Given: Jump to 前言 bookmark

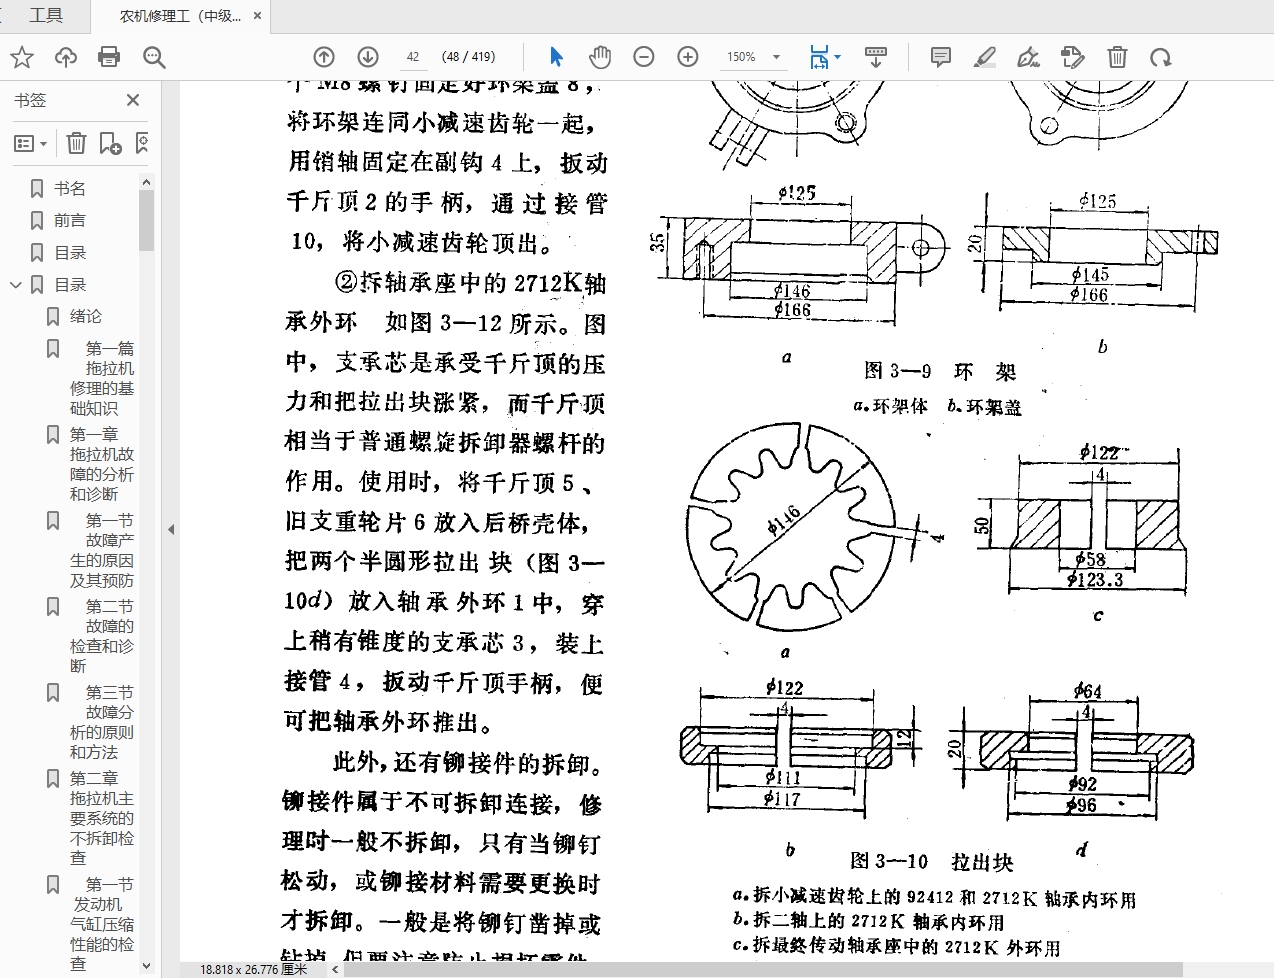Looking at the screenshot, I should coord(70,220).
